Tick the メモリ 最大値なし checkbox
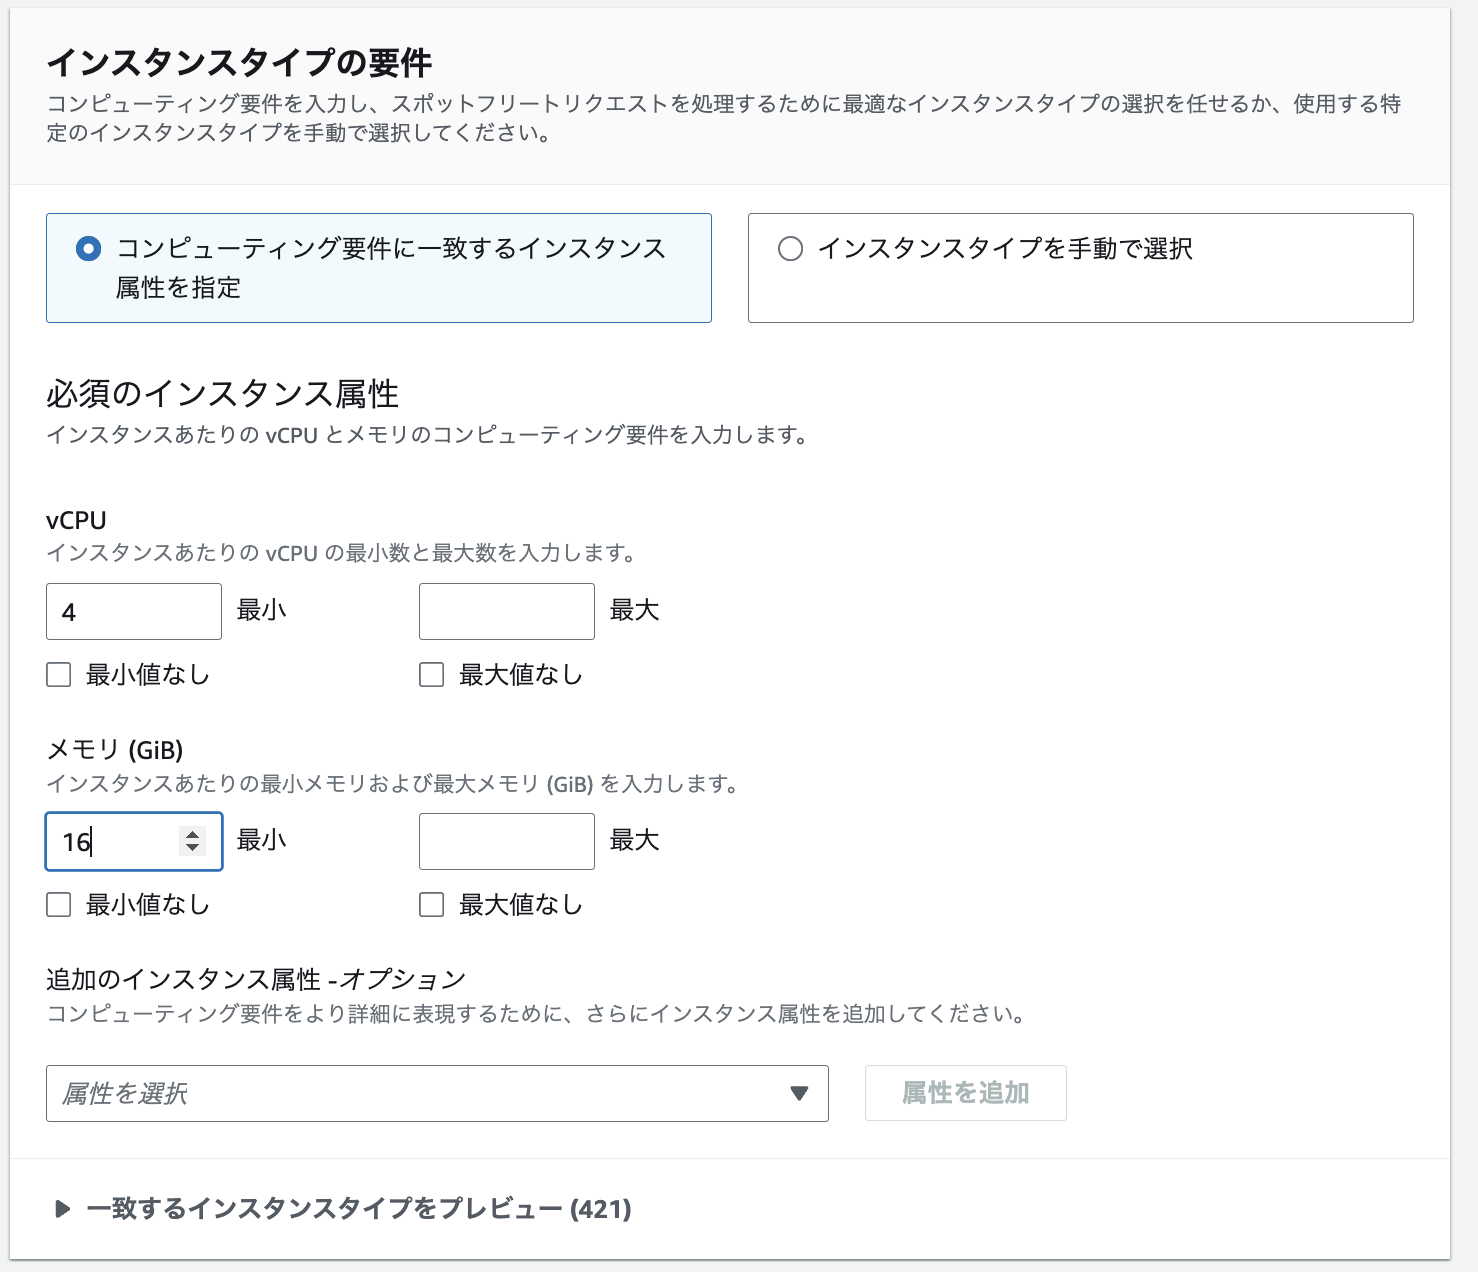This screenshot has height=1272, width=1478. point(432,905)
